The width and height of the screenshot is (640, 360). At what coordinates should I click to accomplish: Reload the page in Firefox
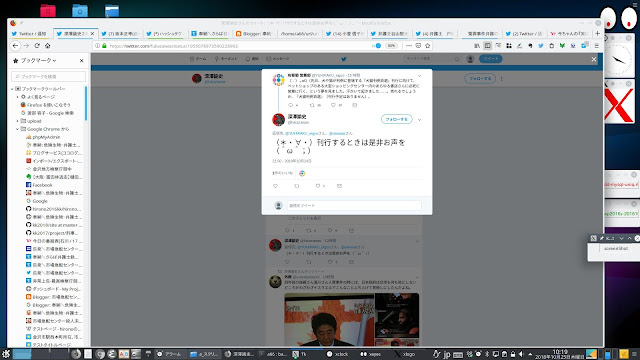tap(37, 46)
